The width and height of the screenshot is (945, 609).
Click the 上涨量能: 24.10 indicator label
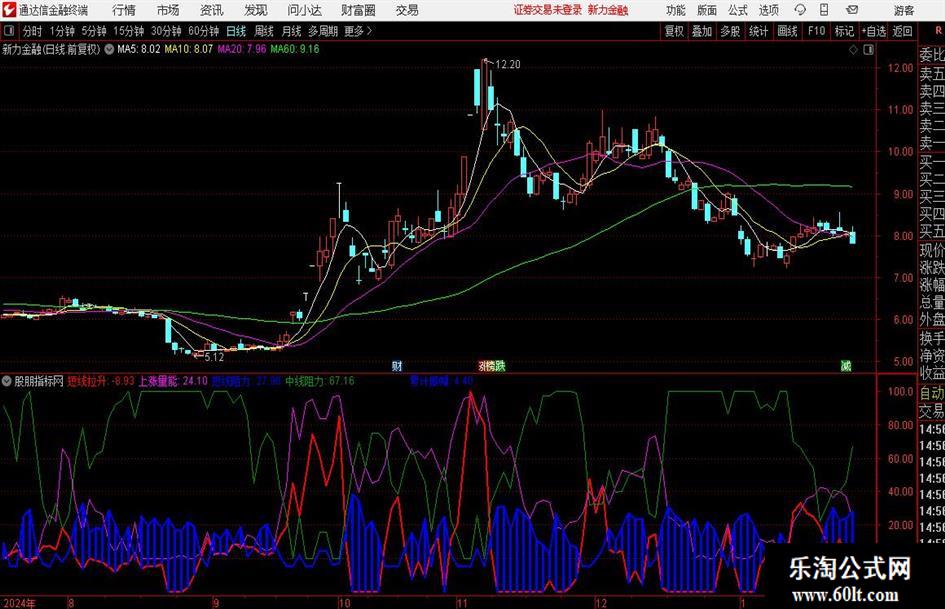(x=173, y=381)
